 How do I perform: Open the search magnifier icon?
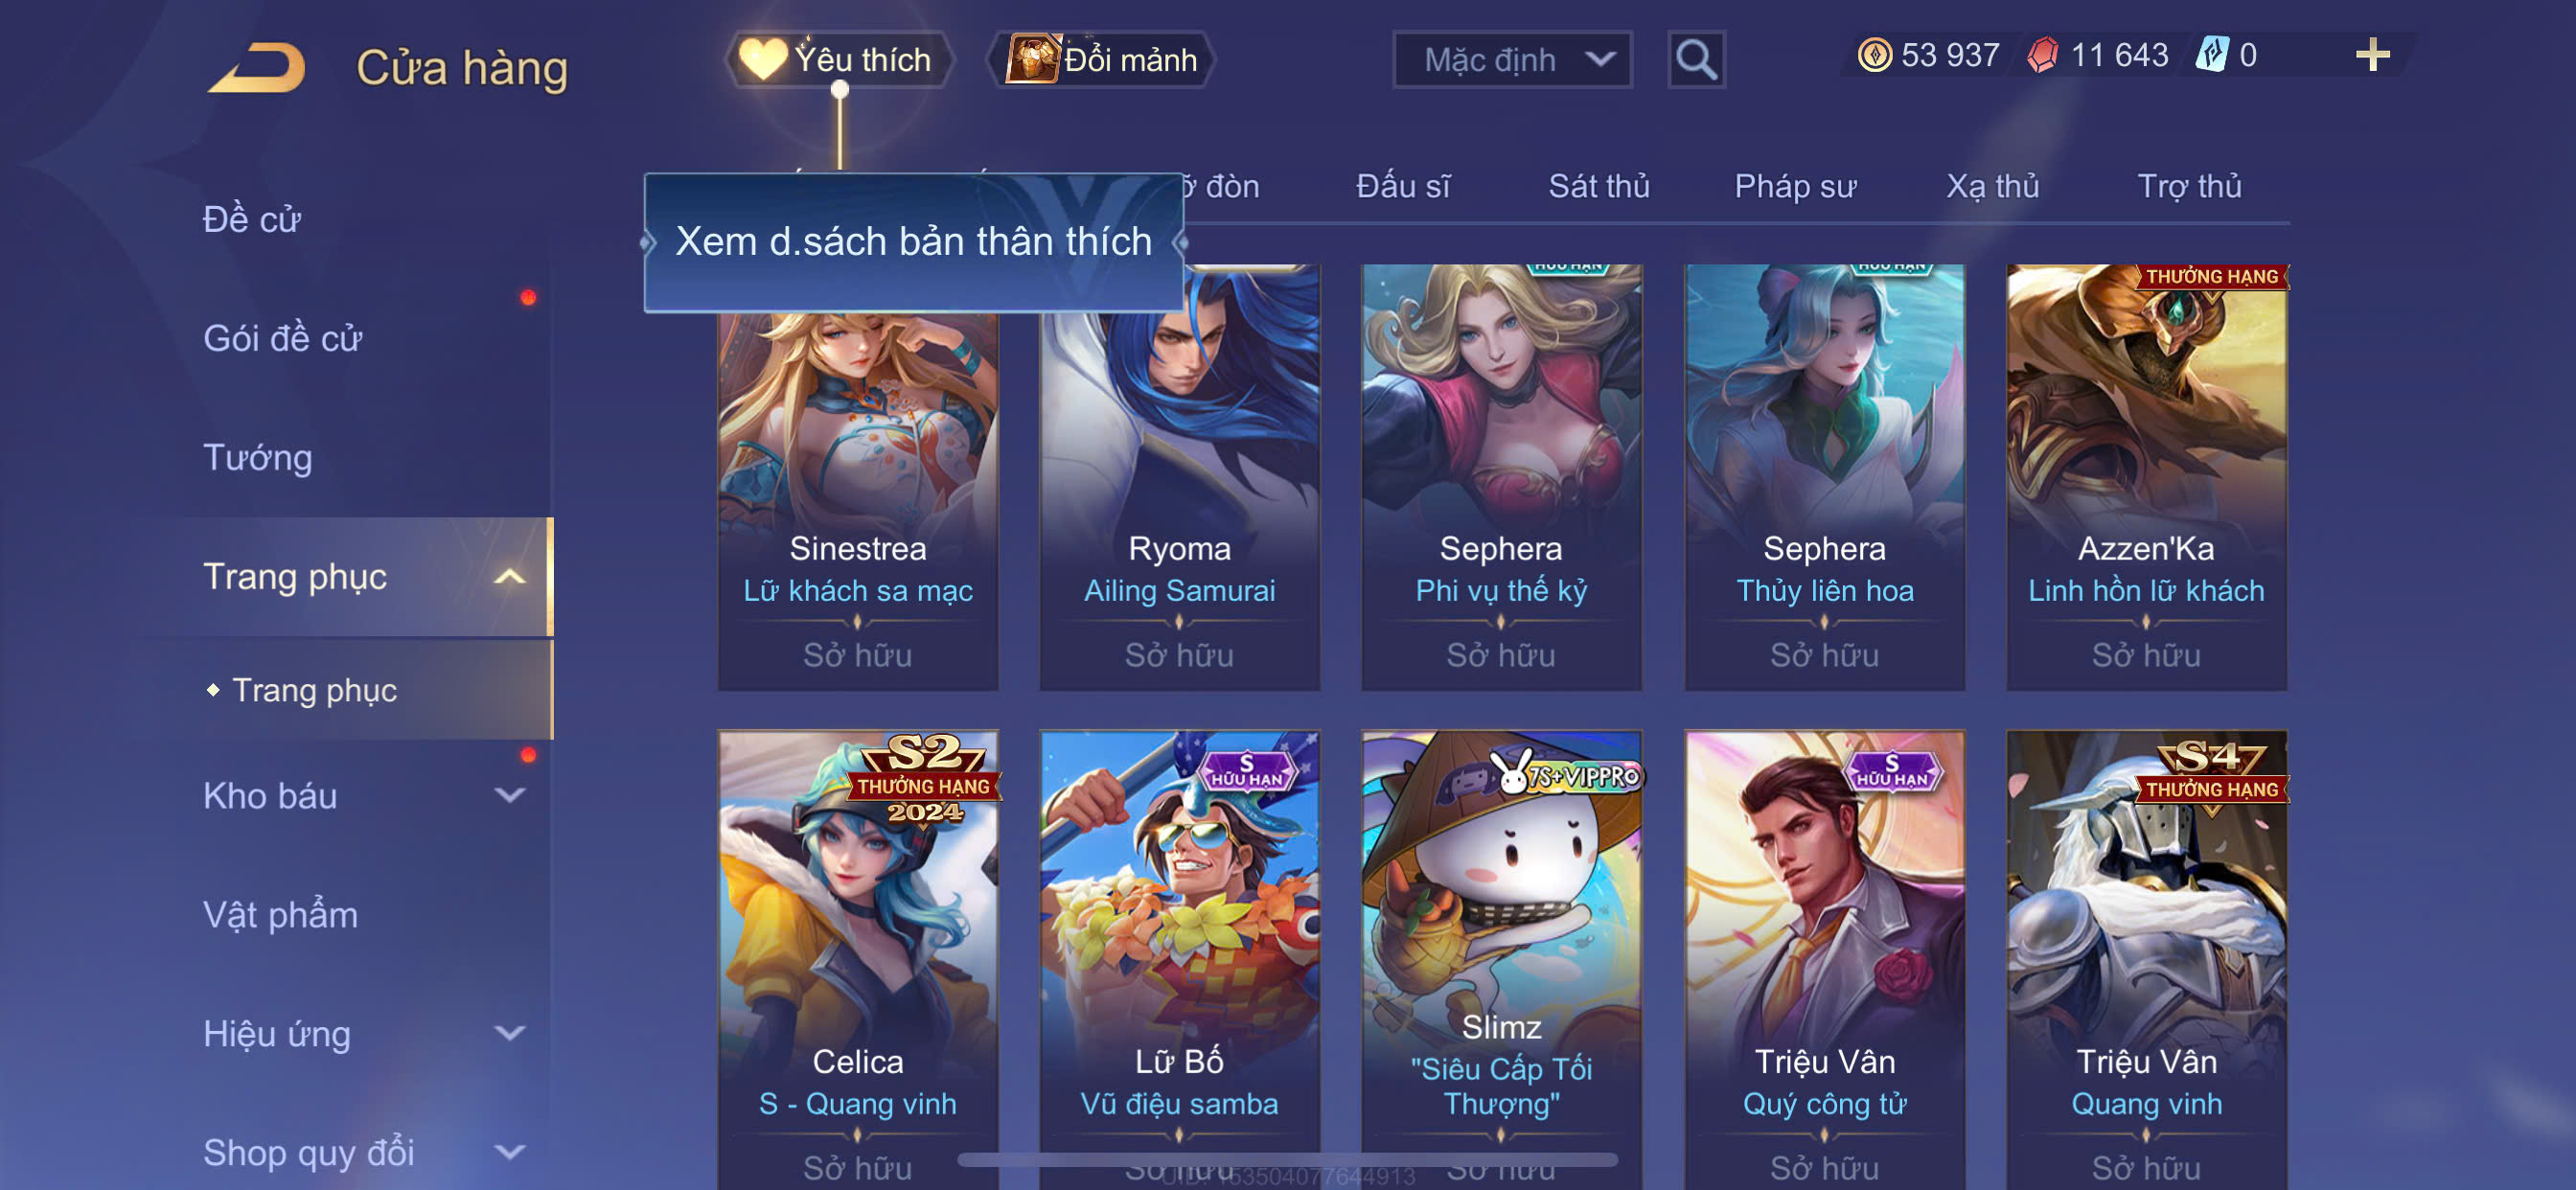1696,60
